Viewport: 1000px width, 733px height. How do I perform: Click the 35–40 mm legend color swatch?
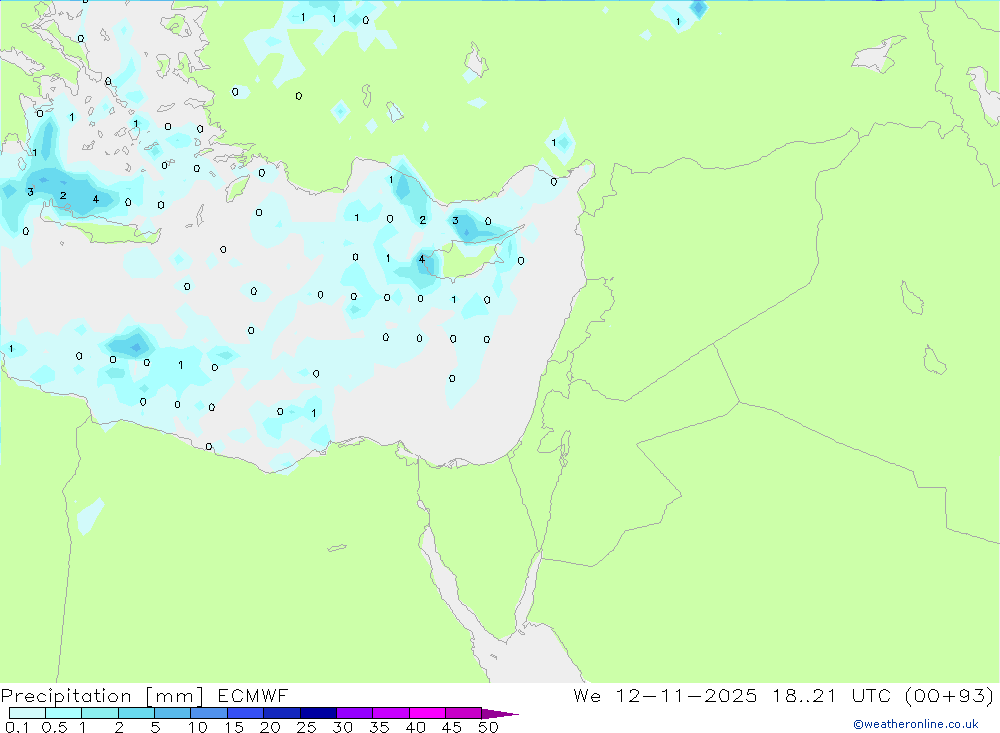[390, 713]
